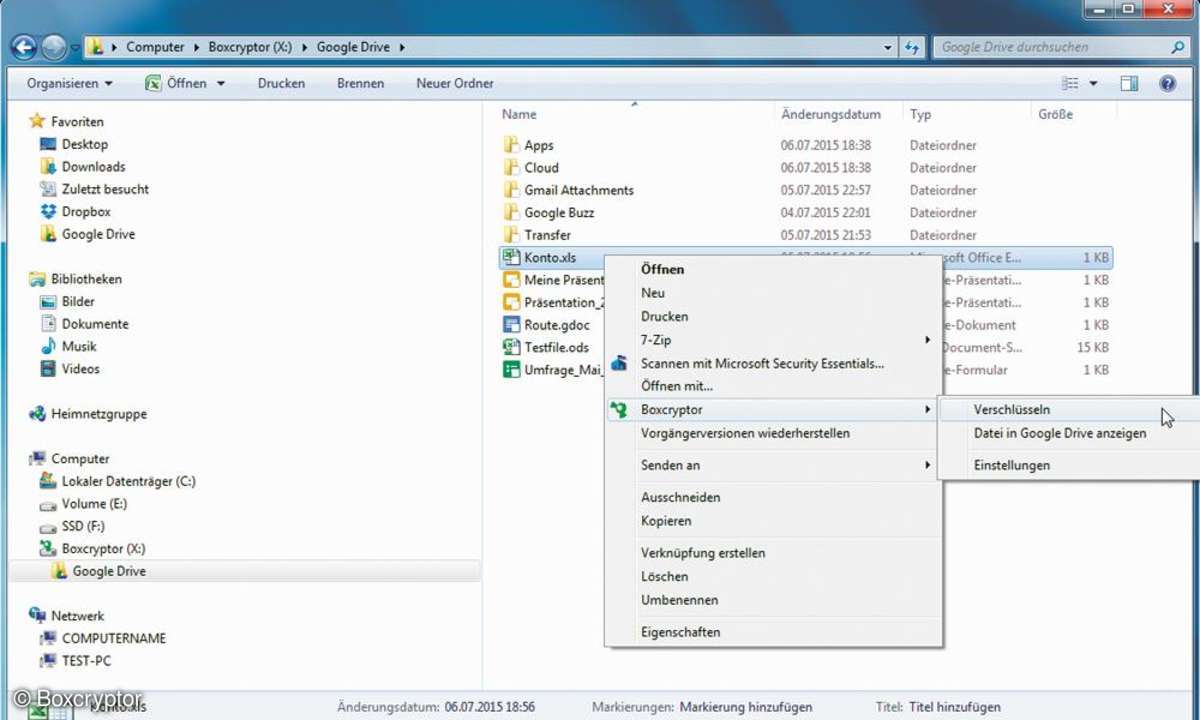Click the refresh button beside address bar
The height and width of the screenshot is (720, 1200).
click(912, 47)
